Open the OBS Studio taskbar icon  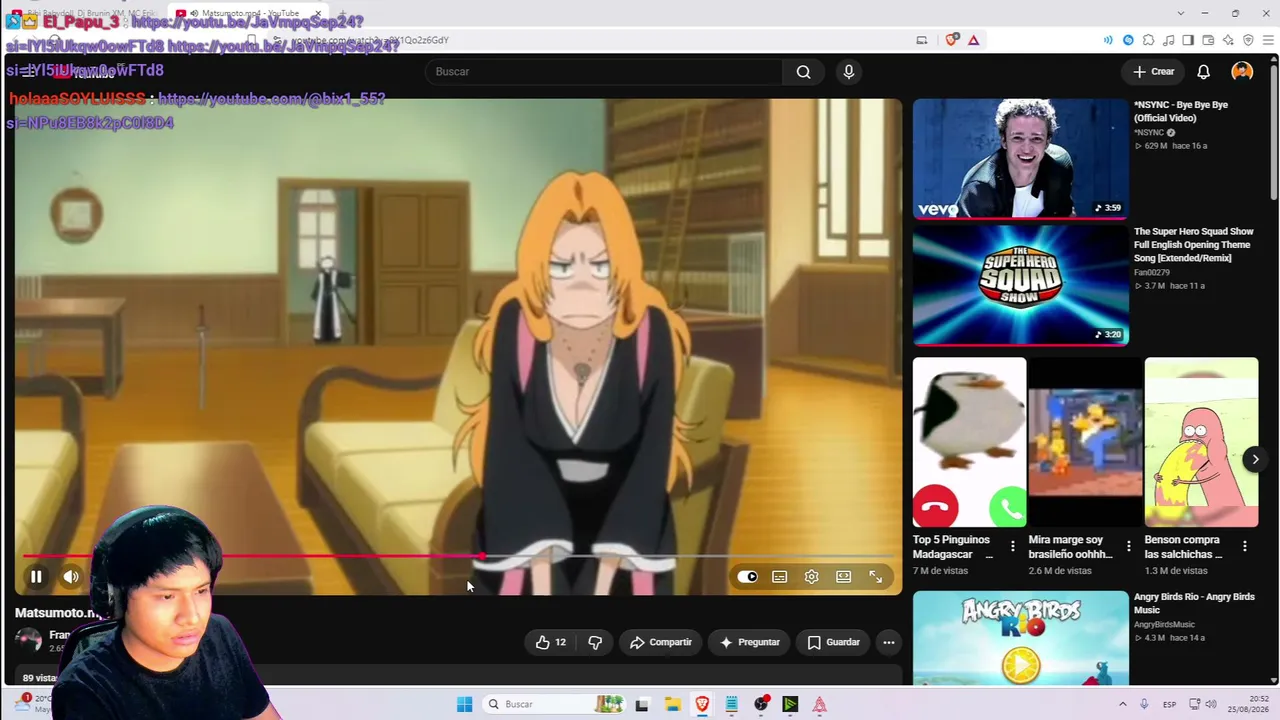coord(761,704)
